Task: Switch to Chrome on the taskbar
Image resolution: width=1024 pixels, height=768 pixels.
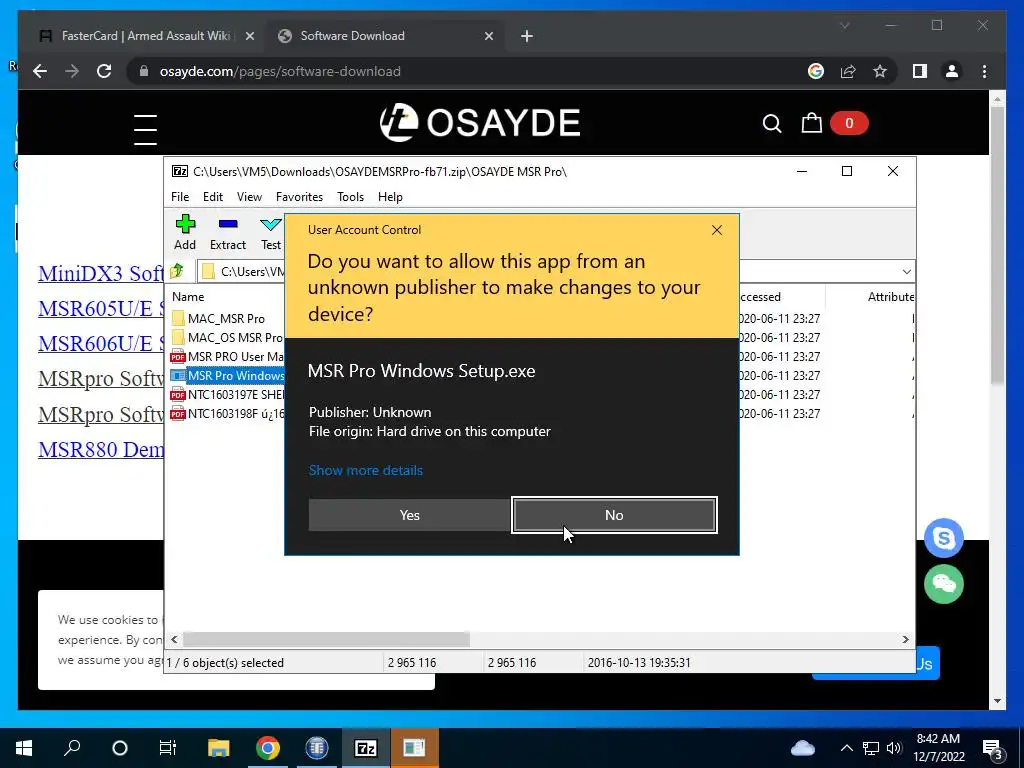Action: click(x=268, y=748)
